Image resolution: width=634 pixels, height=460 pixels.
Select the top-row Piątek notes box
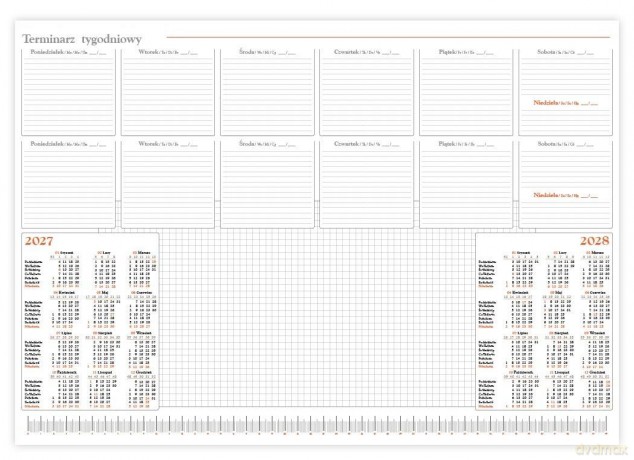pos(466,92)
